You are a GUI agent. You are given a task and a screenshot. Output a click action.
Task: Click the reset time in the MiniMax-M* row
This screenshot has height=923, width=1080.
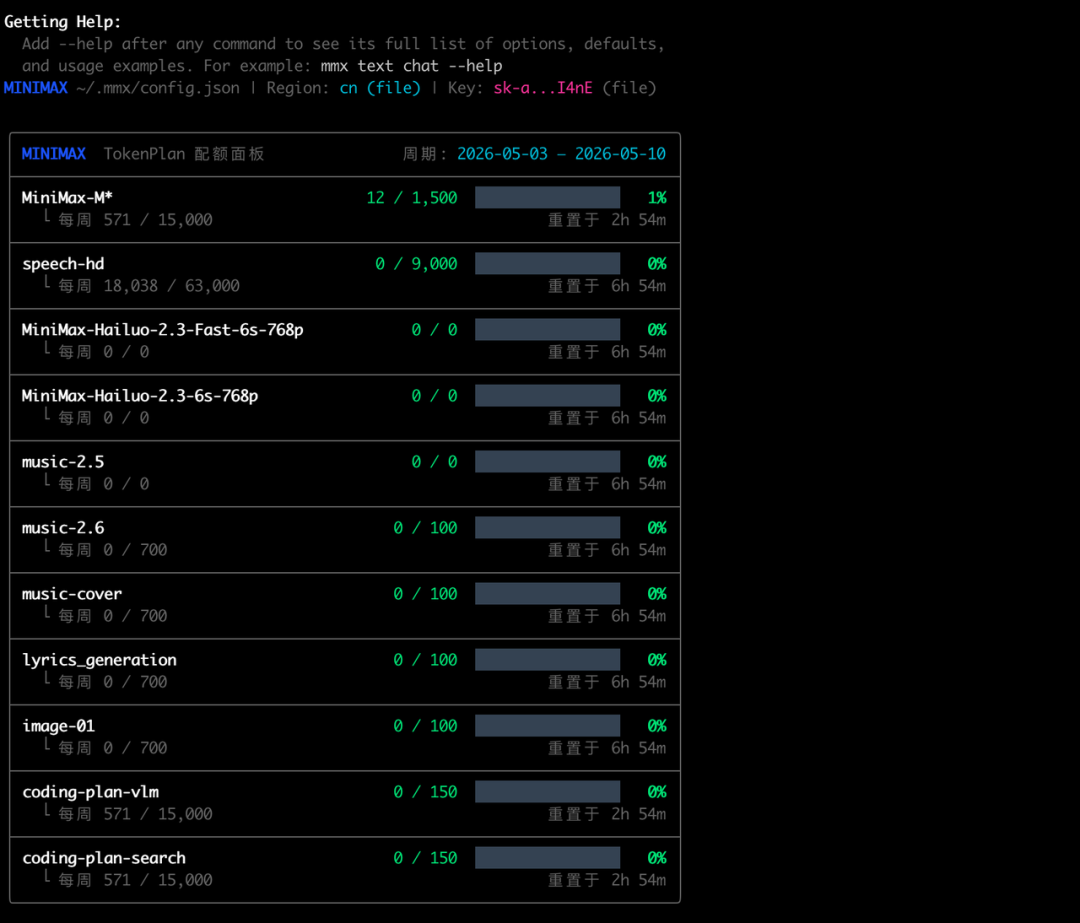(607, 220)
